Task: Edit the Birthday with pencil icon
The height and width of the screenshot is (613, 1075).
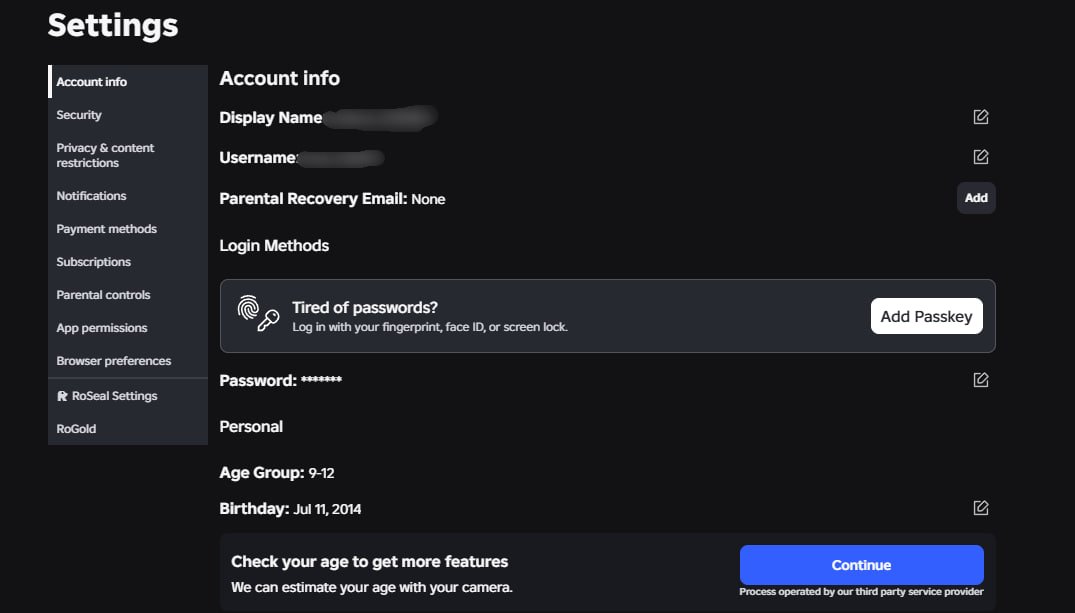Action: click(980, 508)
